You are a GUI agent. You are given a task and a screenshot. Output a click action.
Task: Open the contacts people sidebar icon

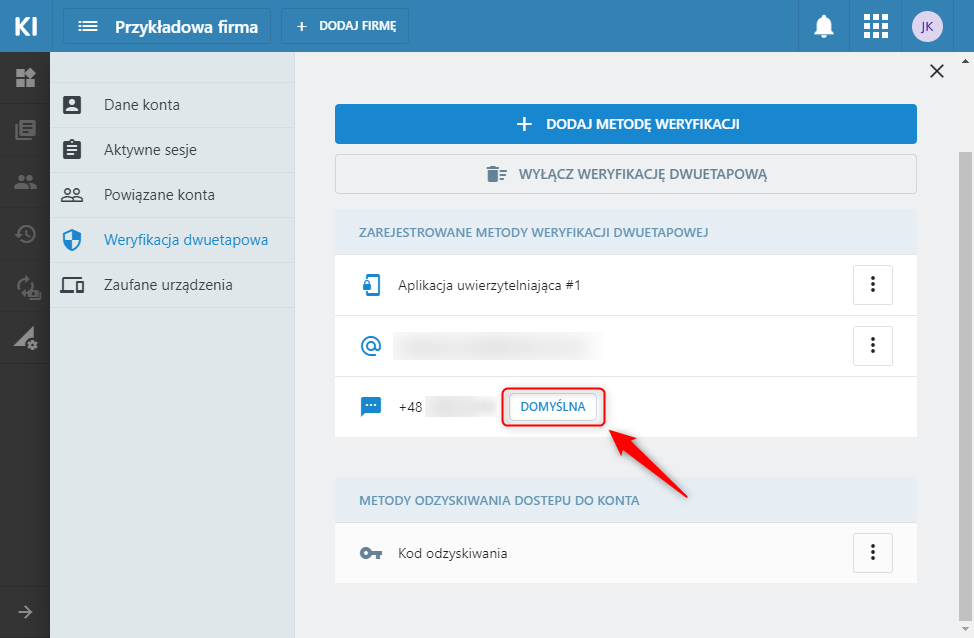tap(25, 182)
